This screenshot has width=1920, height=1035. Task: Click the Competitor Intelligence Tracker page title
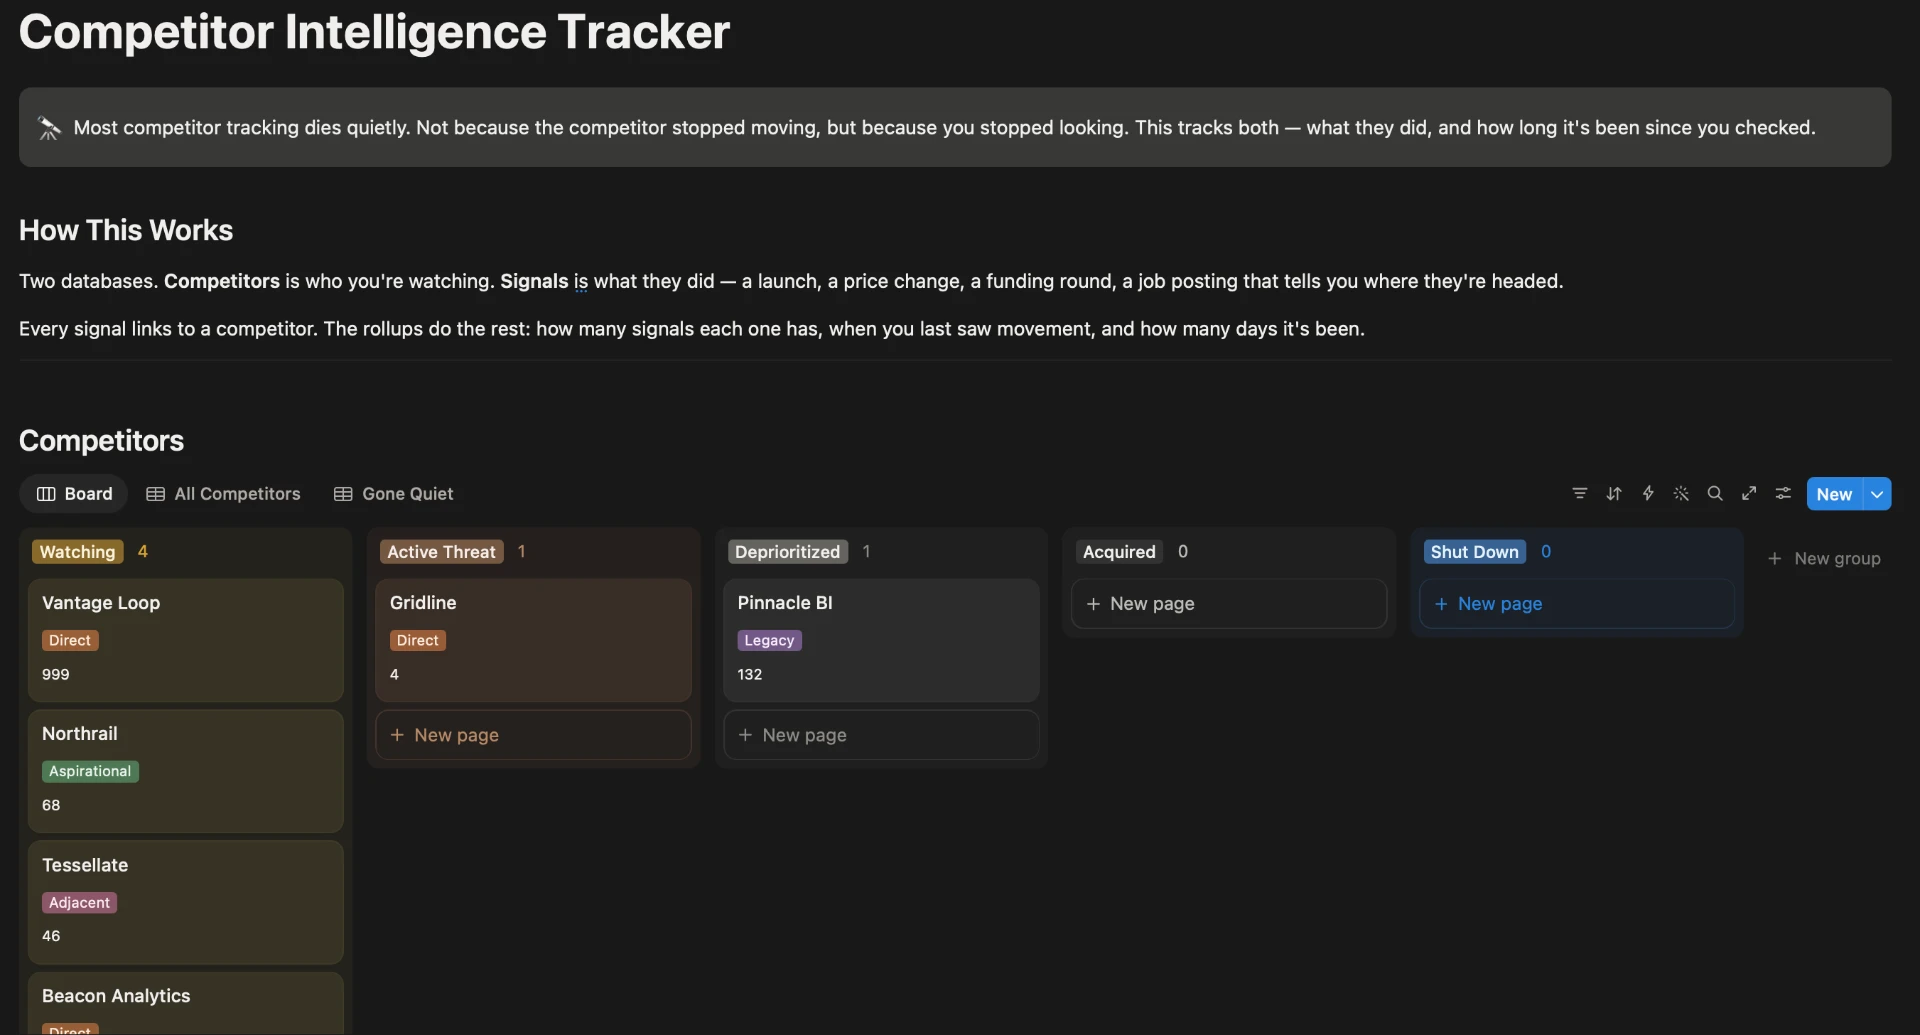point(374,32)
